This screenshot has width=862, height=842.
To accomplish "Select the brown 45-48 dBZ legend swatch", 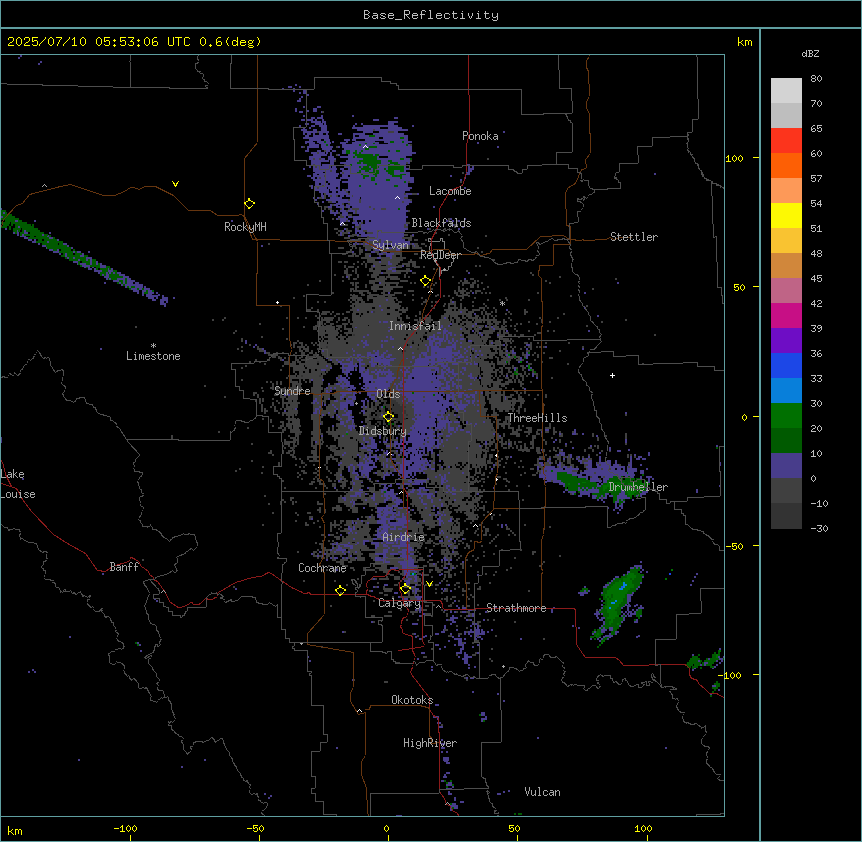I will [786, 265].
